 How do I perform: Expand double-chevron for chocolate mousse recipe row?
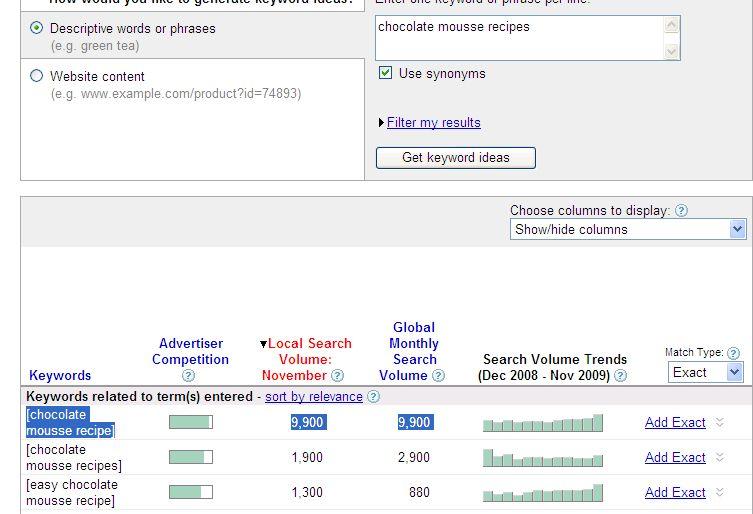coord(719,423)
